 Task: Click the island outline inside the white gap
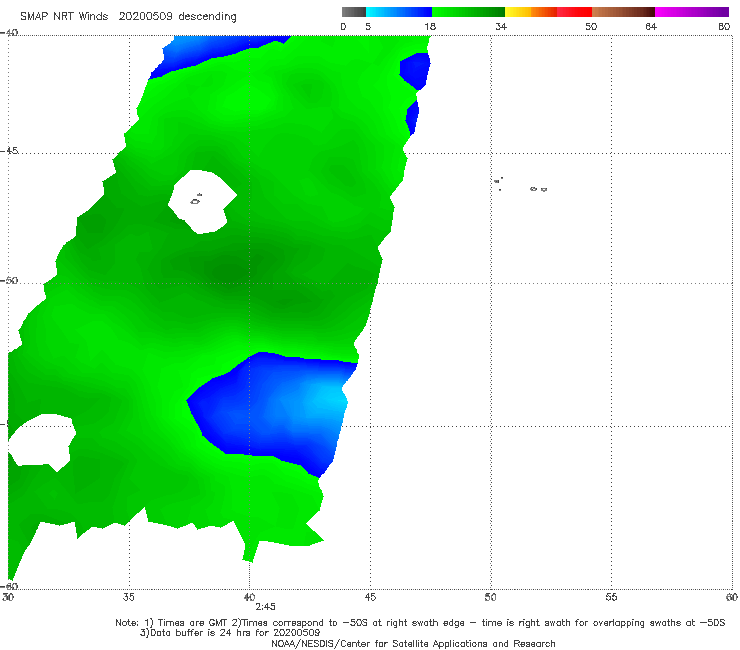196,199
